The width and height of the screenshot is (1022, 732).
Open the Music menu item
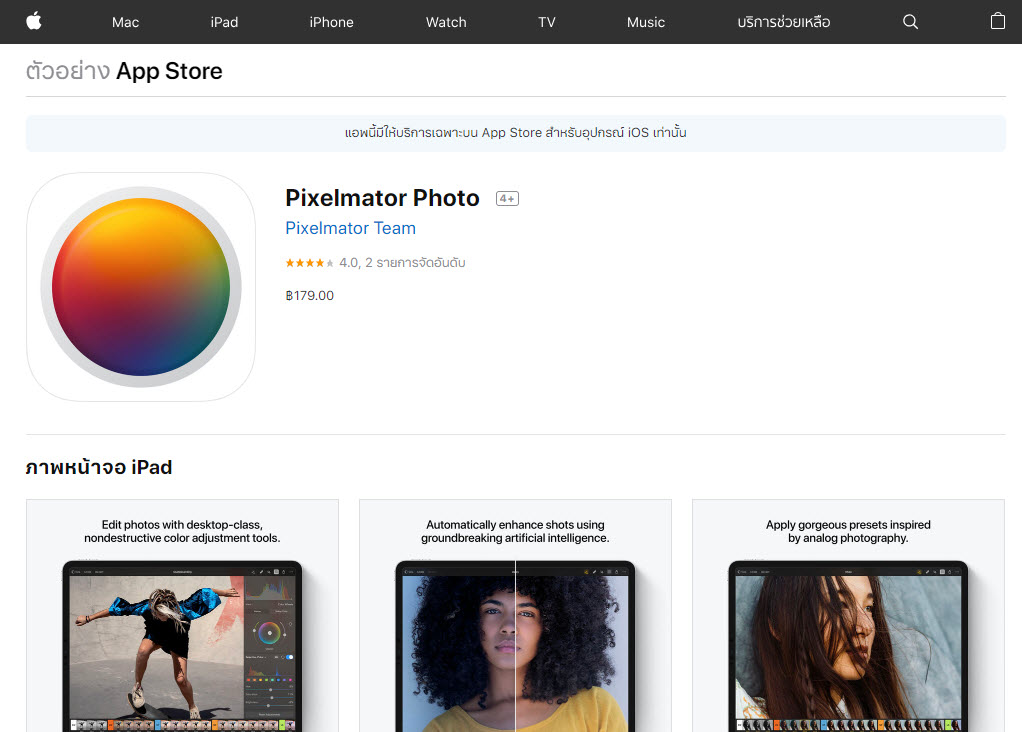(x=645, y=21)
